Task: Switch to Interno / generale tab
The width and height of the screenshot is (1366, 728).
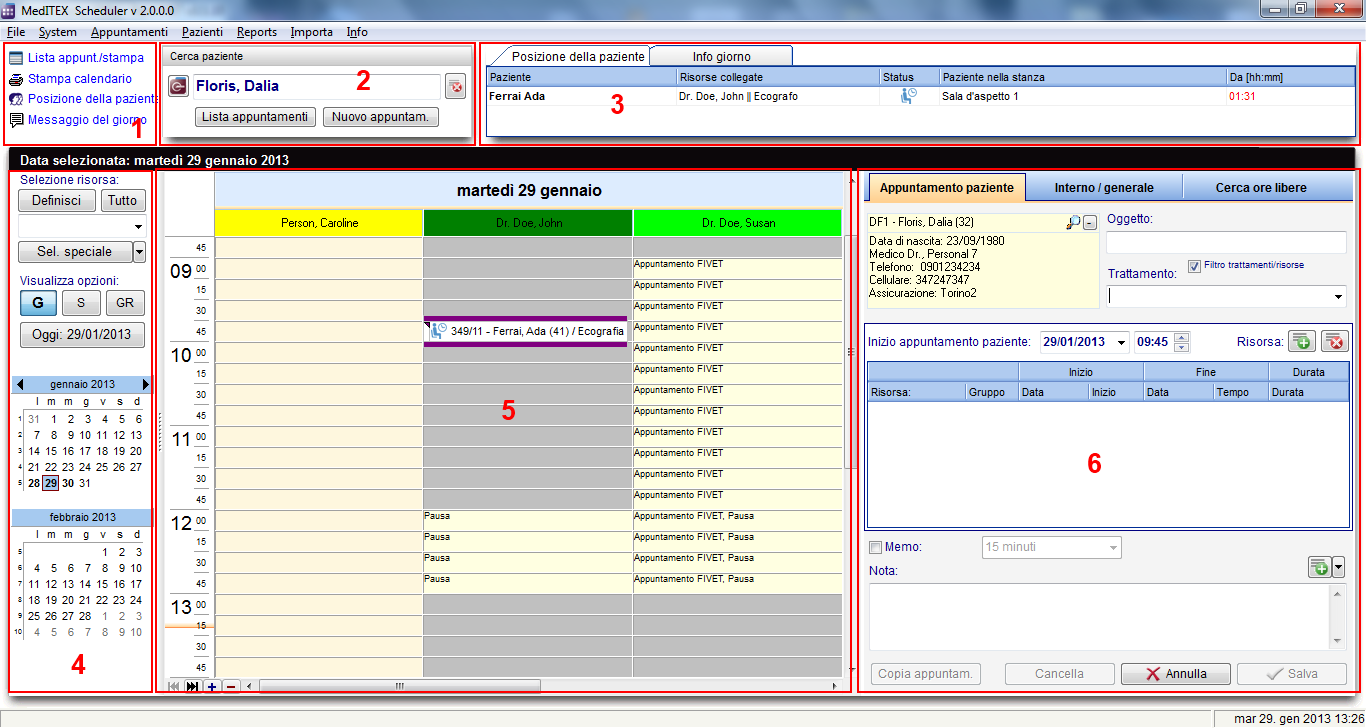Action: [x=1104, y=187]
